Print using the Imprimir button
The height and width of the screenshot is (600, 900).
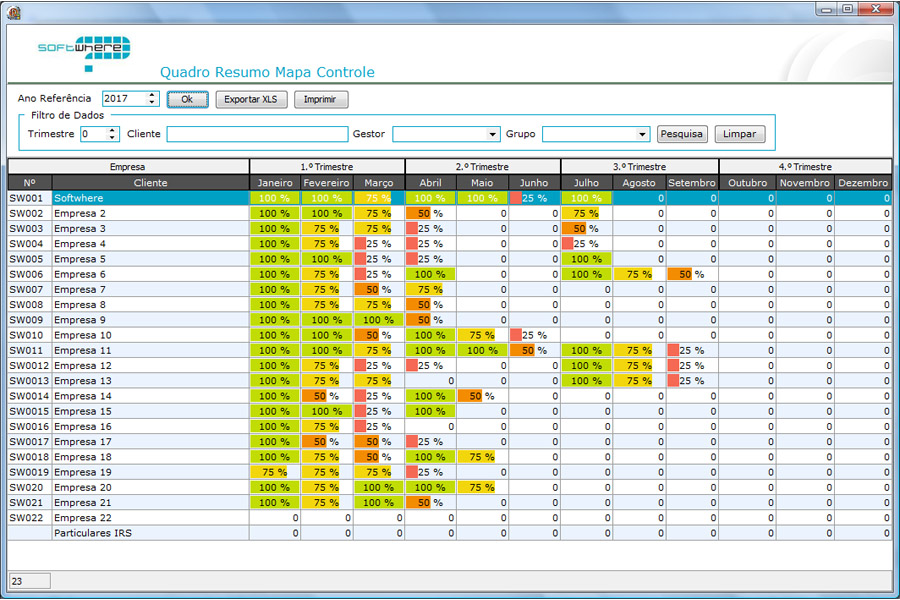[x=320, y=100]
